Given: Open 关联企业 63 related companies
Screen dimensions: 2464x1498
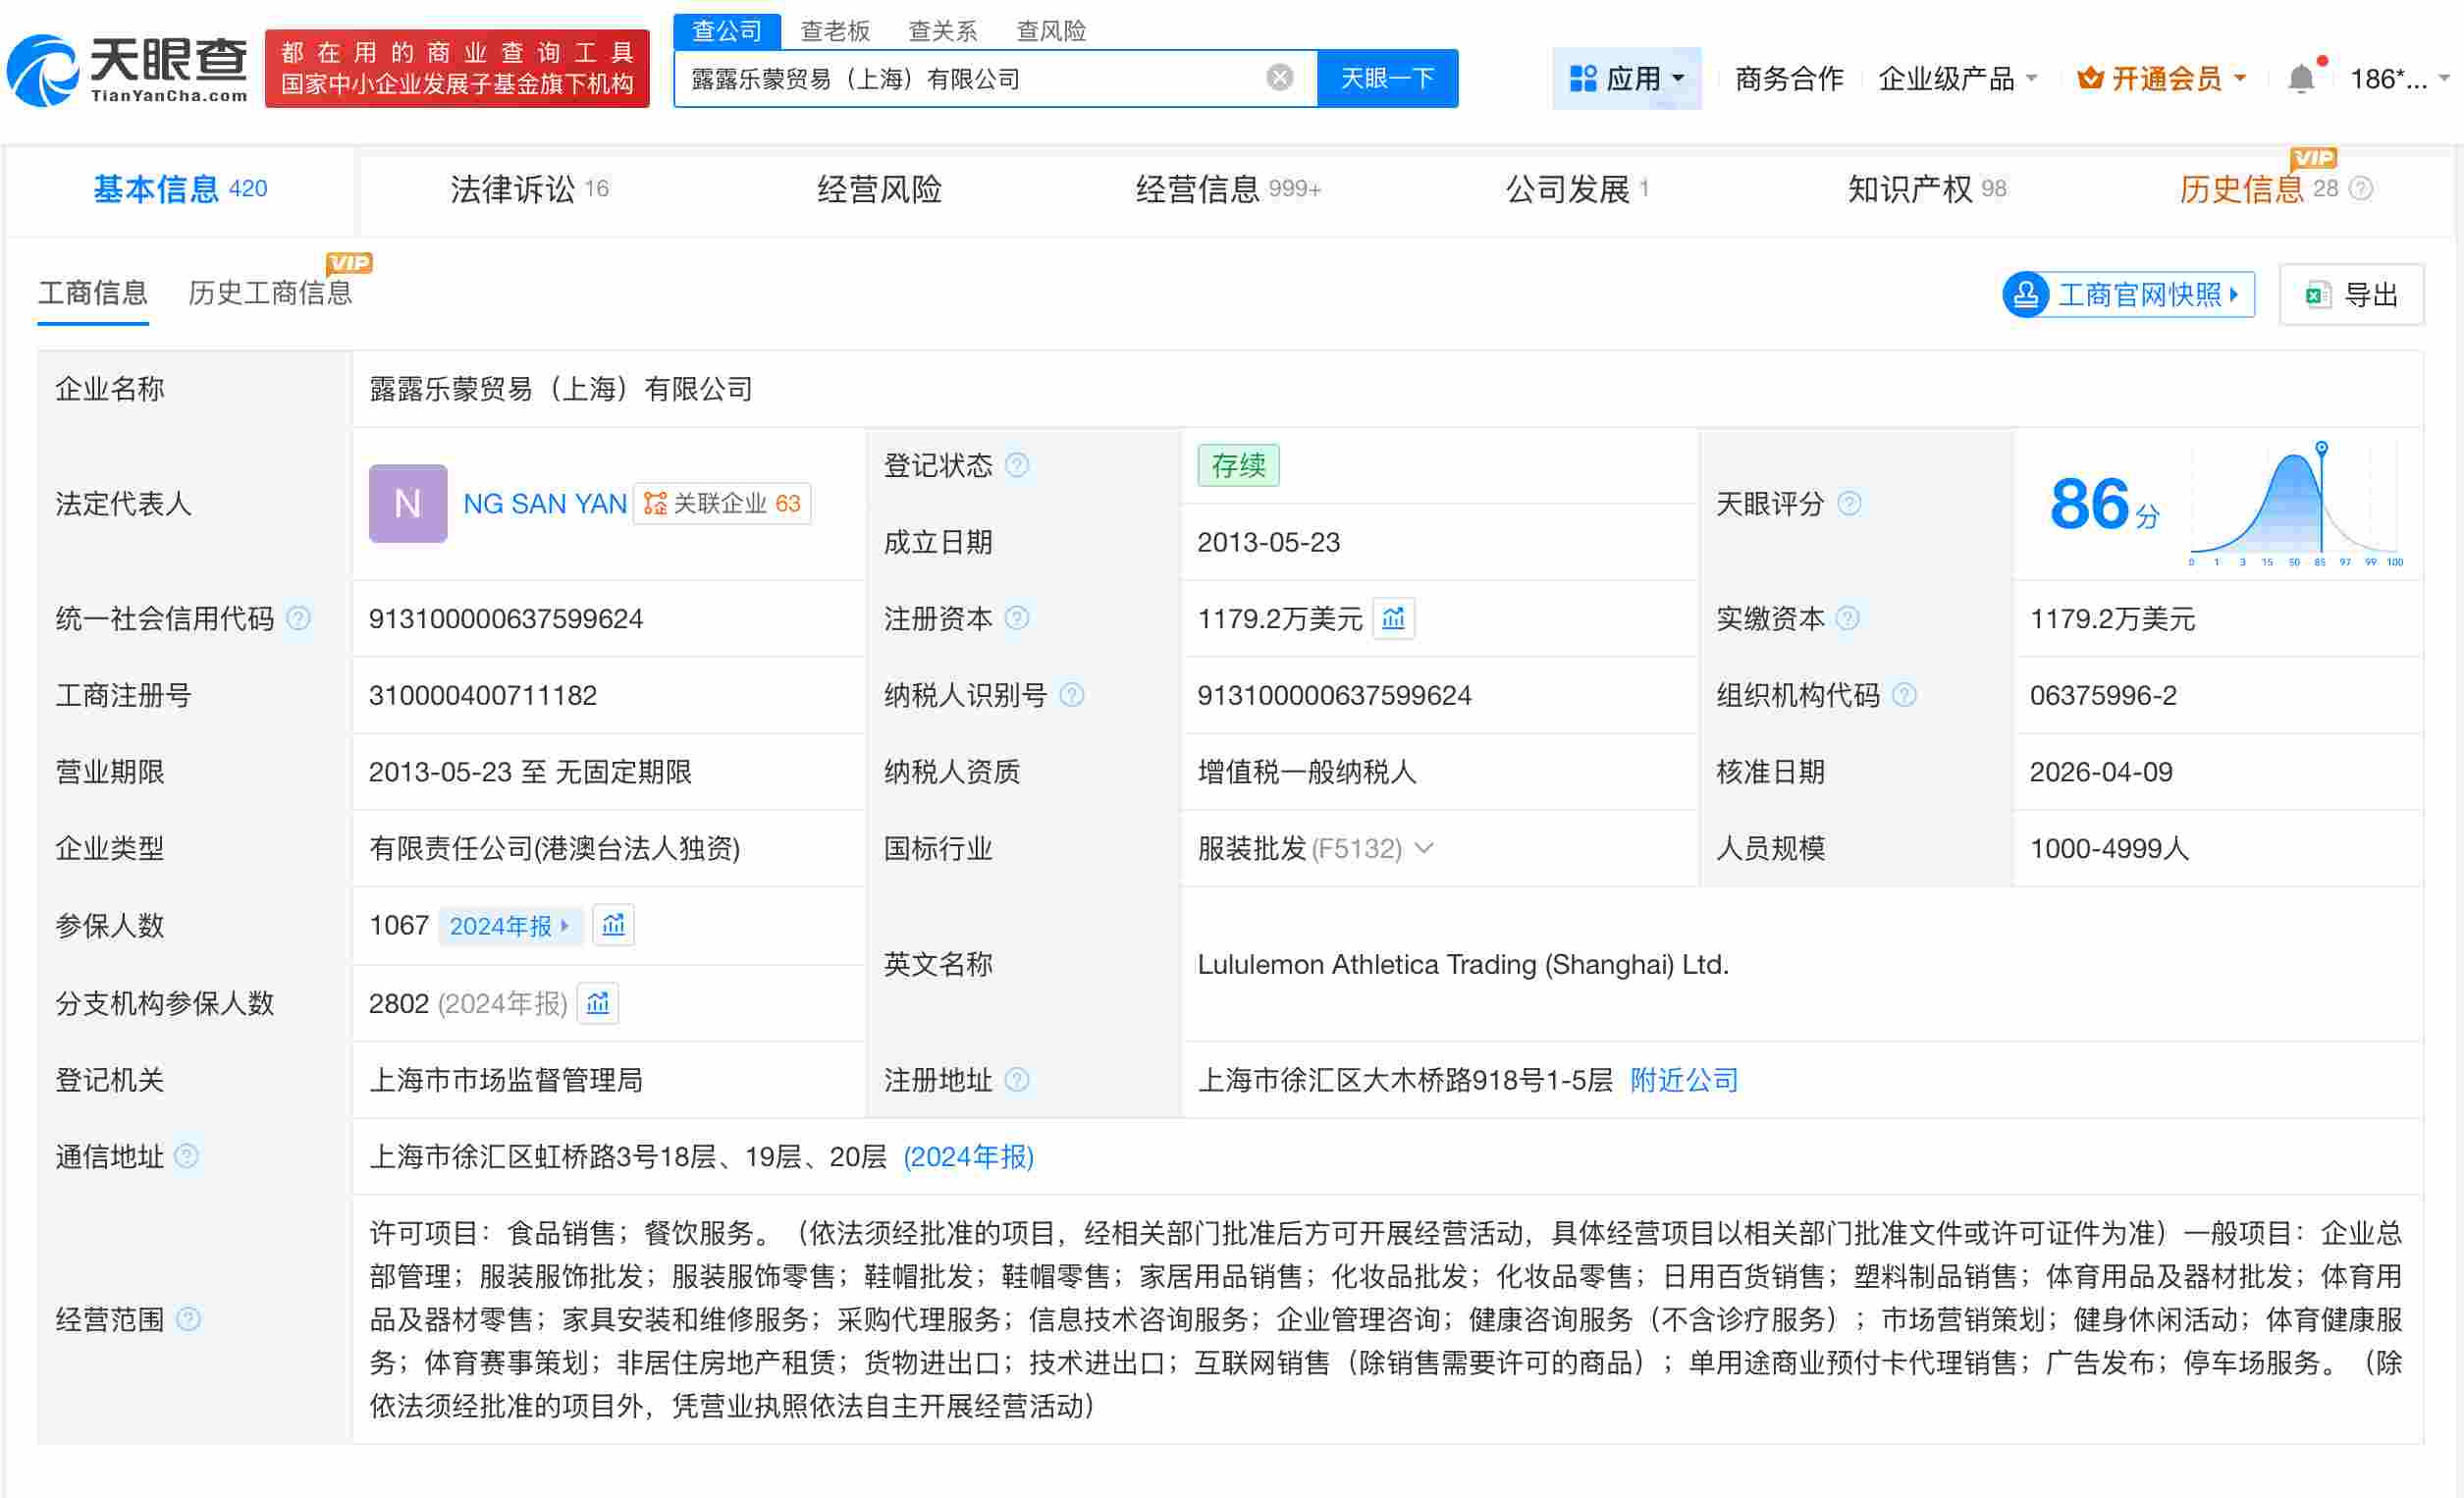Looking at the screenshot, I should (x=722, y=503).
